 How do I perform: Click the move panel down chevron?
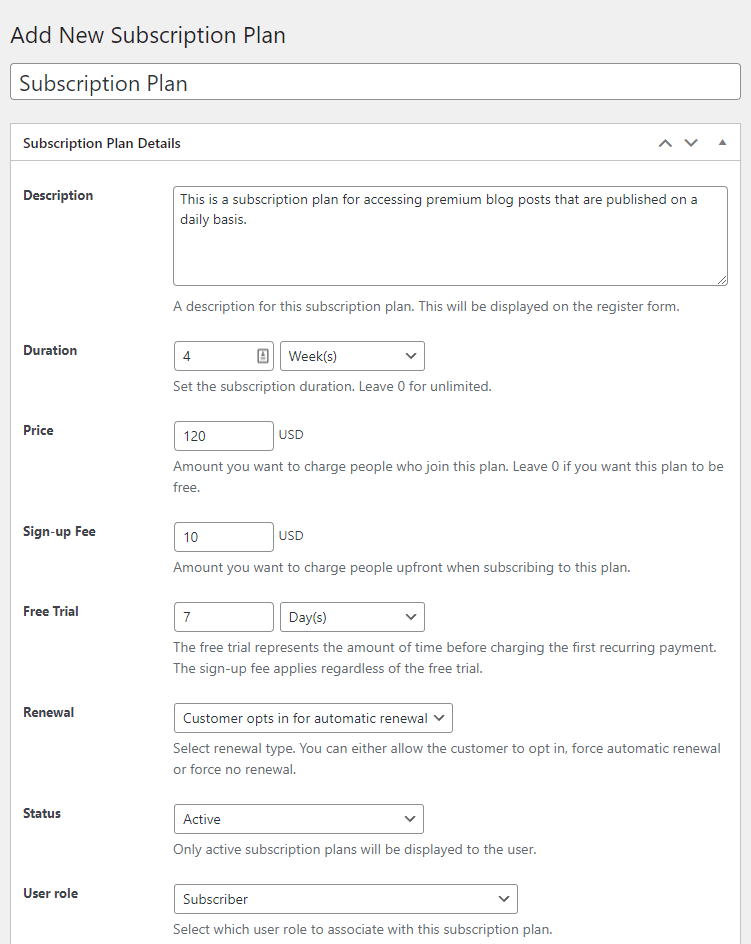[691, 143]
